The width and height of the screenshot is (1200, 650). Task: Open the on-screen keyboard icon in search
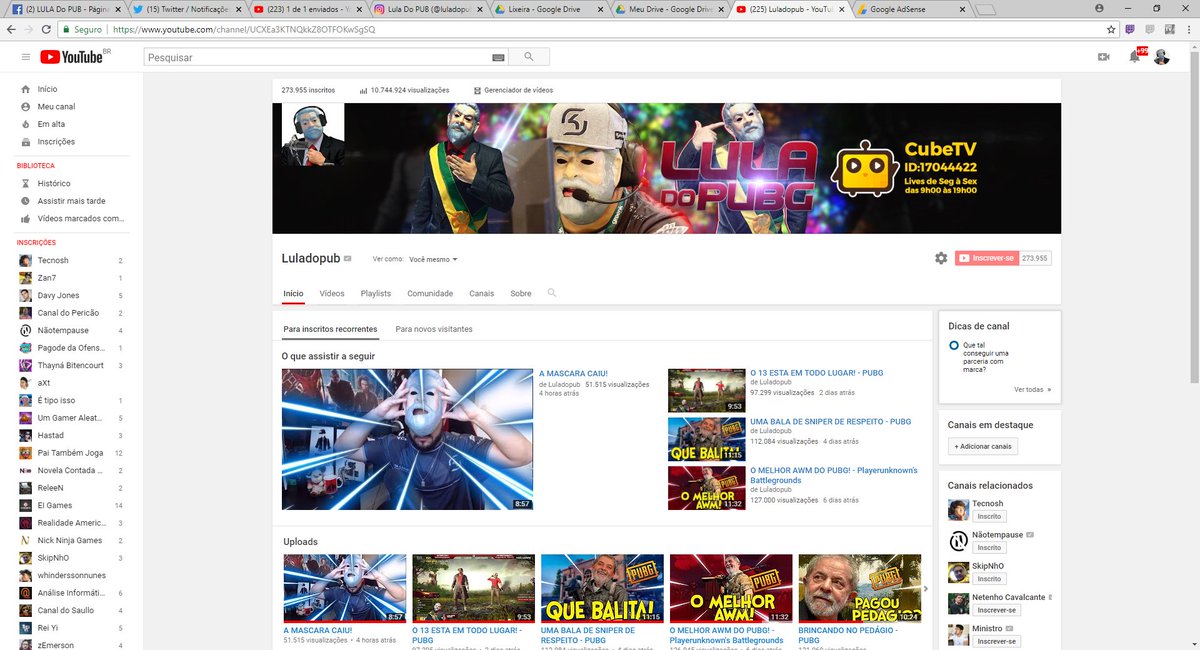click(498, 58)
